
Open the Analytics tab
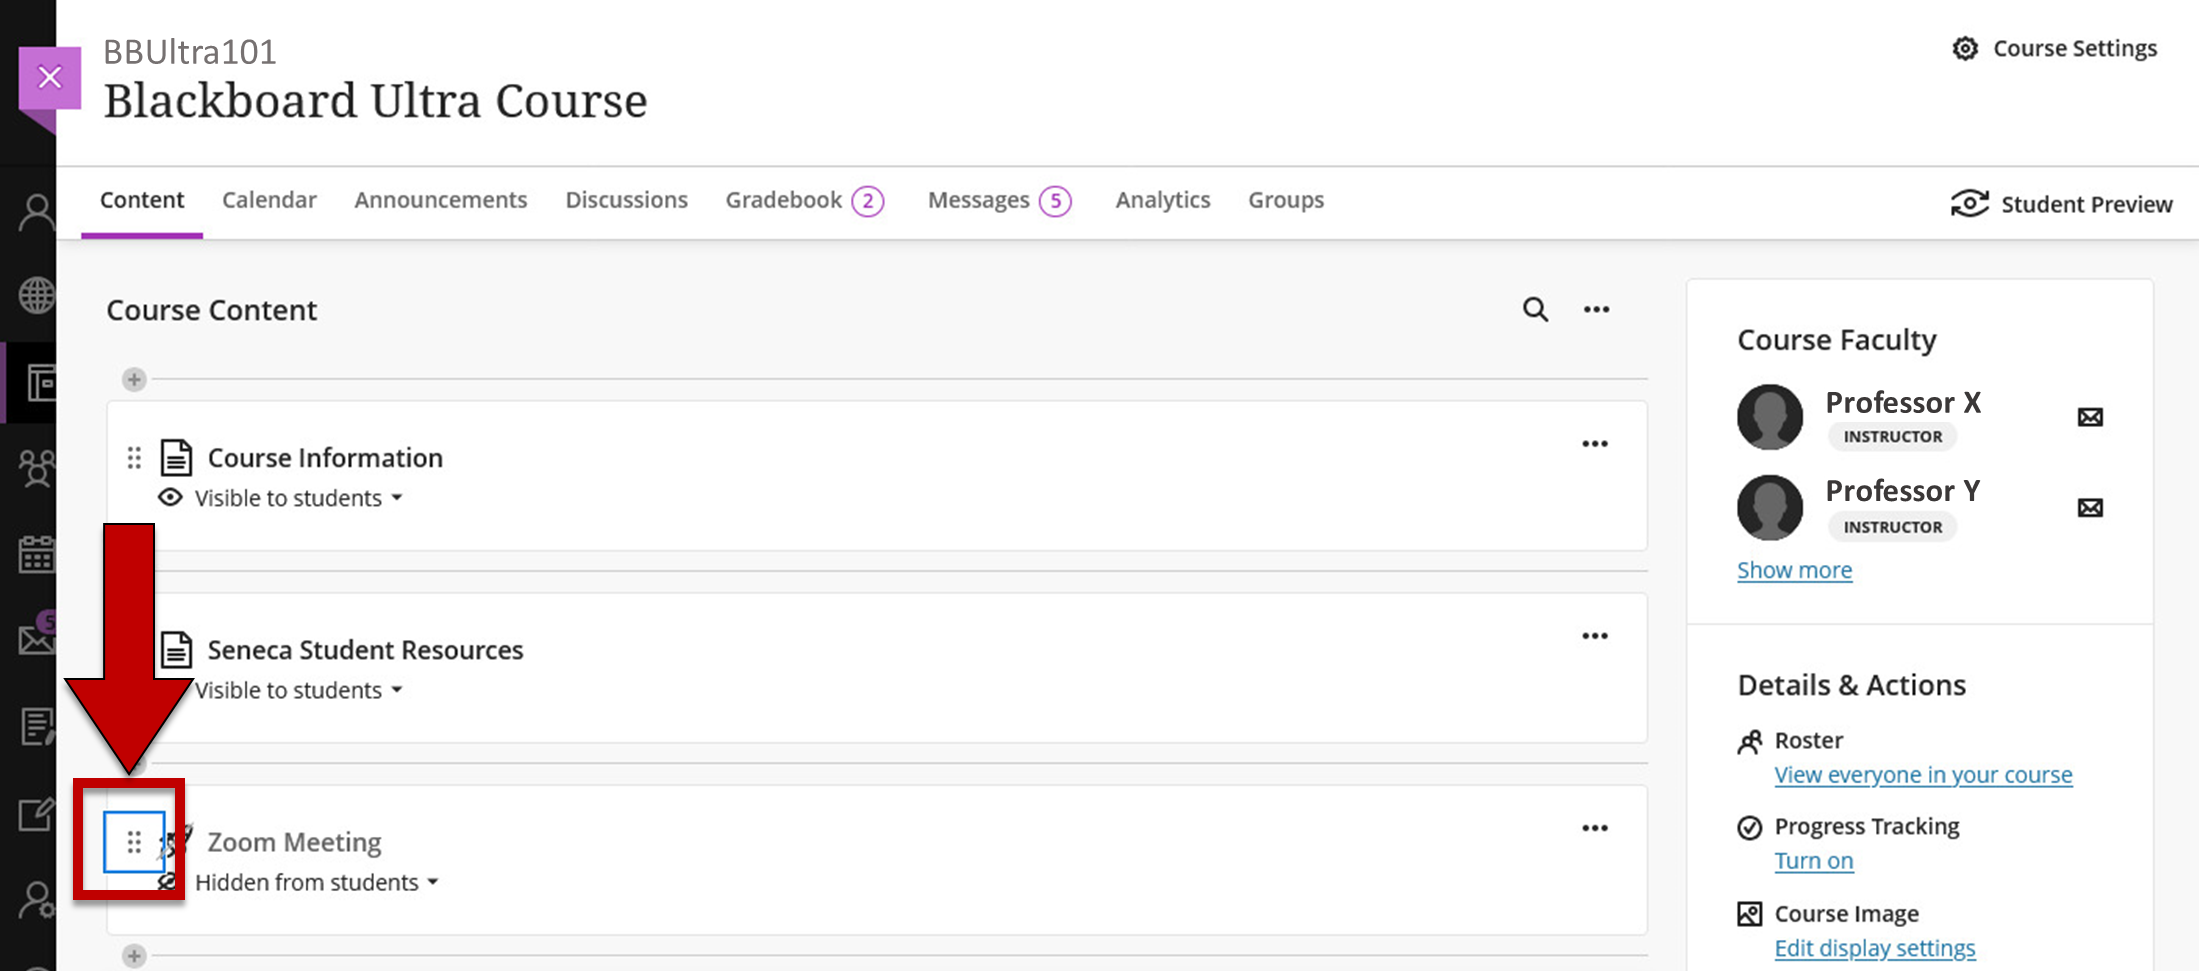click(x=1162, y=200)
